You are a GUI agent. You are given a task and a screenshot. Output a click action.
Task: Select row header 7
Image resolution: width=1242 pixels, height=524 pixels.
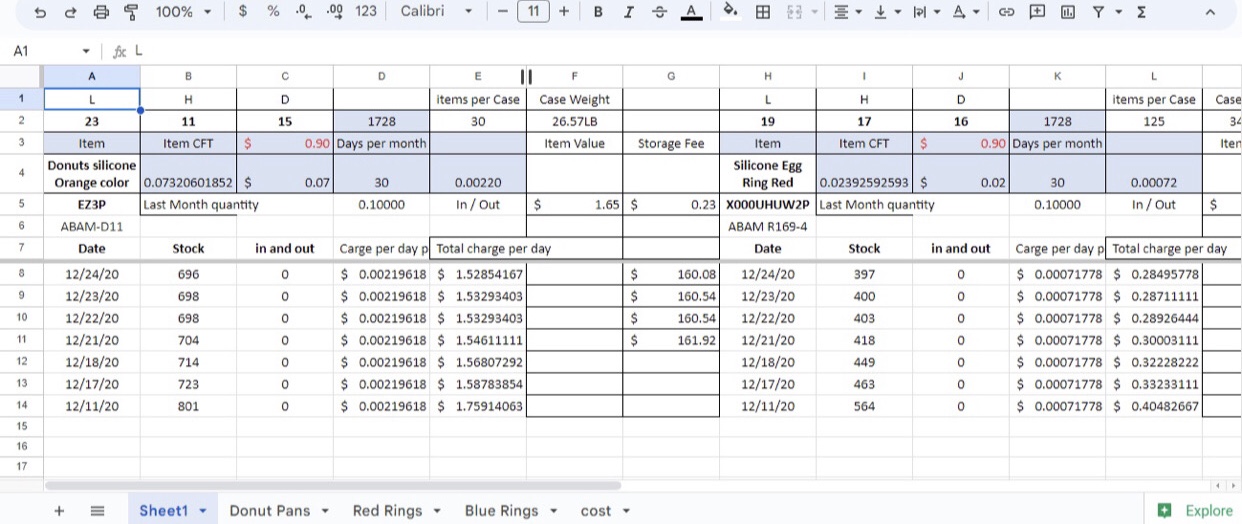(x=21, y=248)
